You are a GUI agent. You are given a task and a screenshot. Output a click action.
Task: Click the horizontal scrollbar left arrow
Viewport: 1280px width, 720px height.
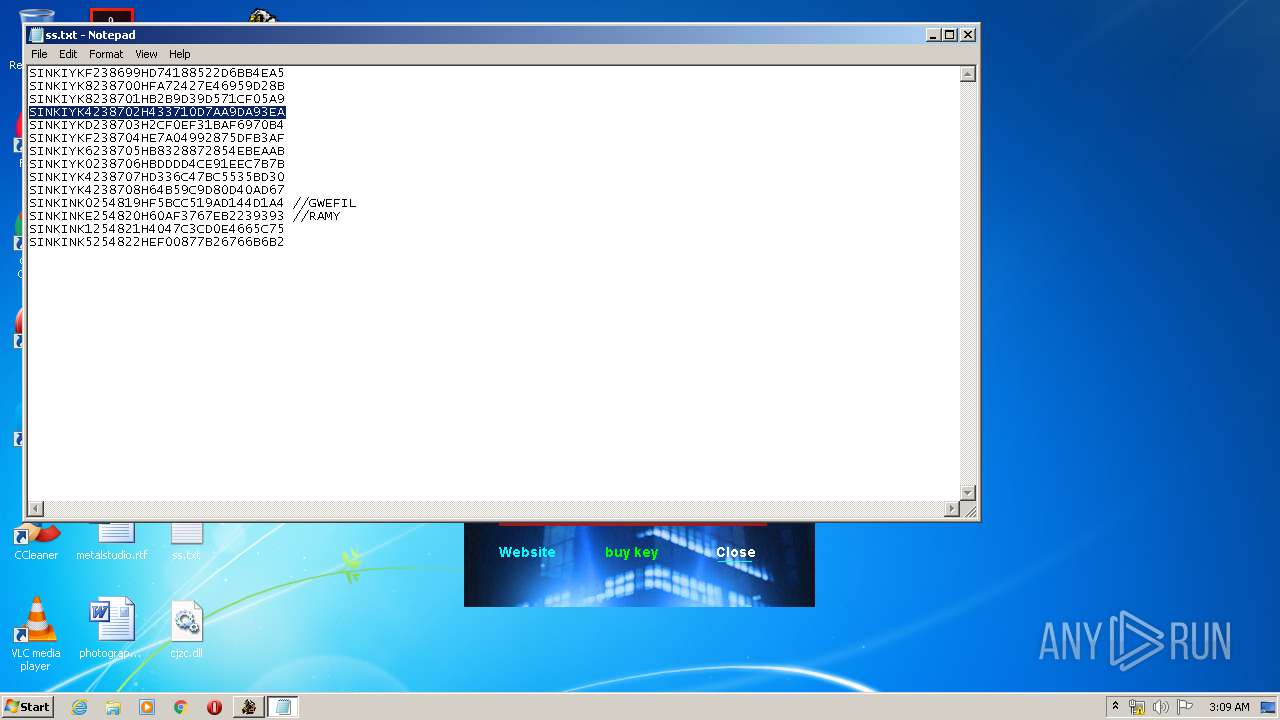tap(36, 509)
